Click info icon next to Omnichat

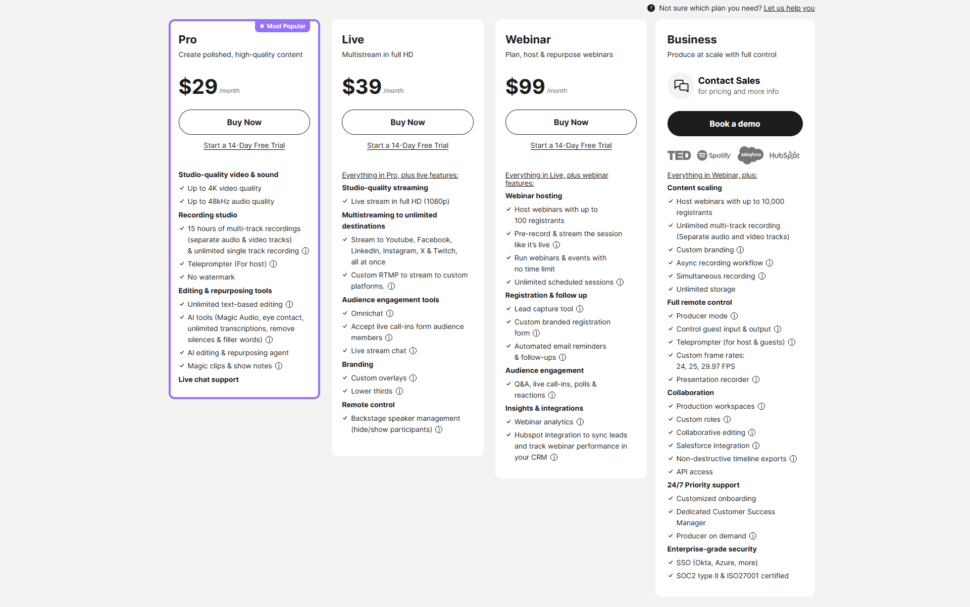coord(389,313)
